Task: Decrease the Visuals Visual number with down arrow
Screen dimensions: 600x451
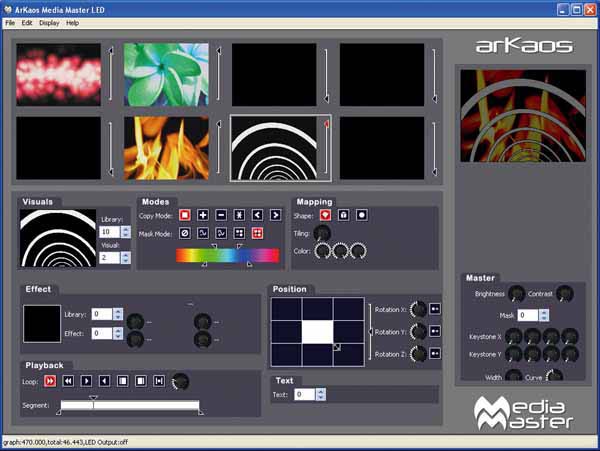Action: (126, 261)
